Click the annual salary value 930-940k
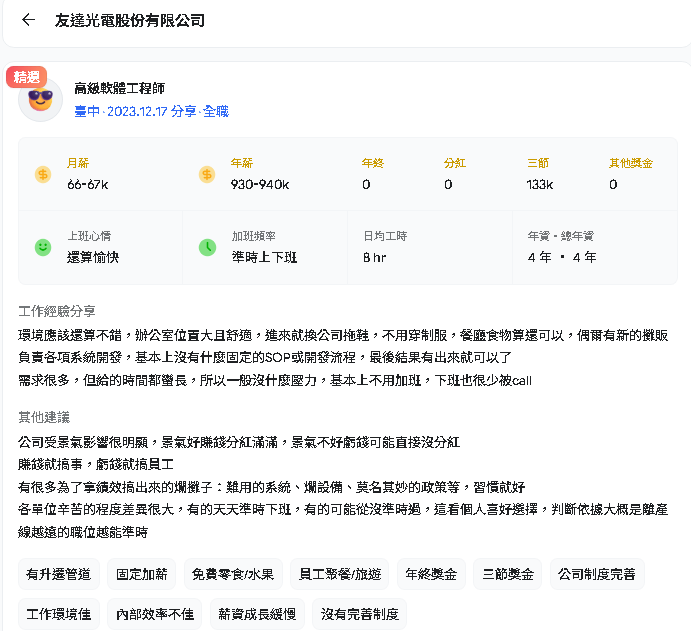 click(x=260, y=185)
